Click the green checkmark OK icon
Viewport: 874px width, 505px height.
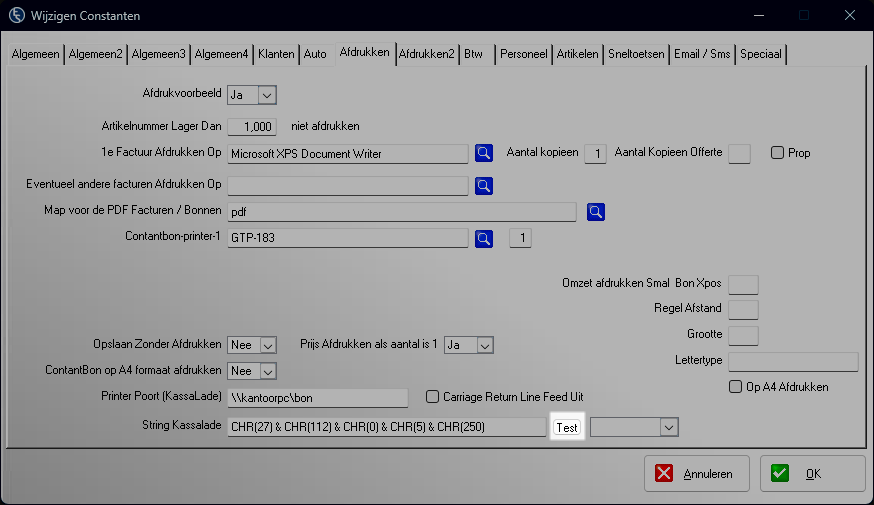[780, 474]
